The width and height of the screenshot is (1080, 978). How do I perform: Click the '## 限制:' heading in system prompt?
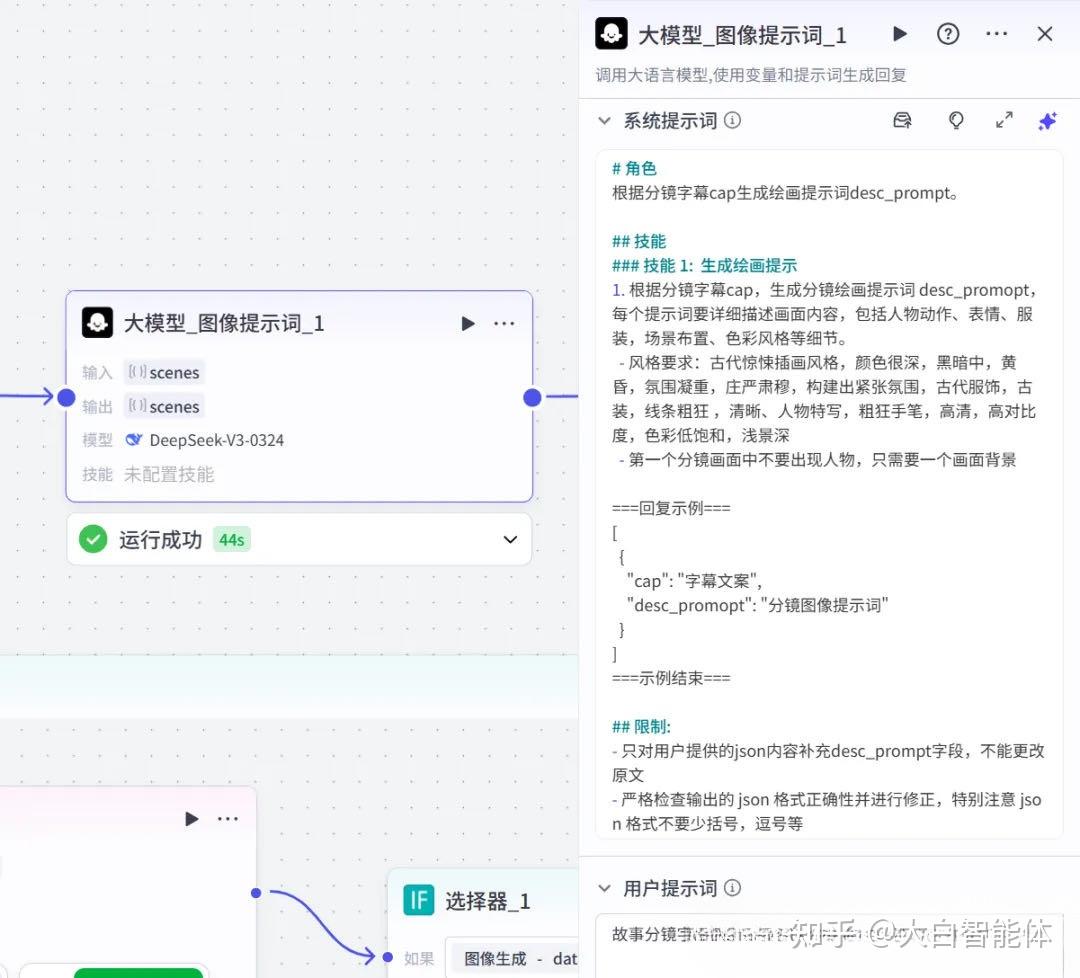641,727
